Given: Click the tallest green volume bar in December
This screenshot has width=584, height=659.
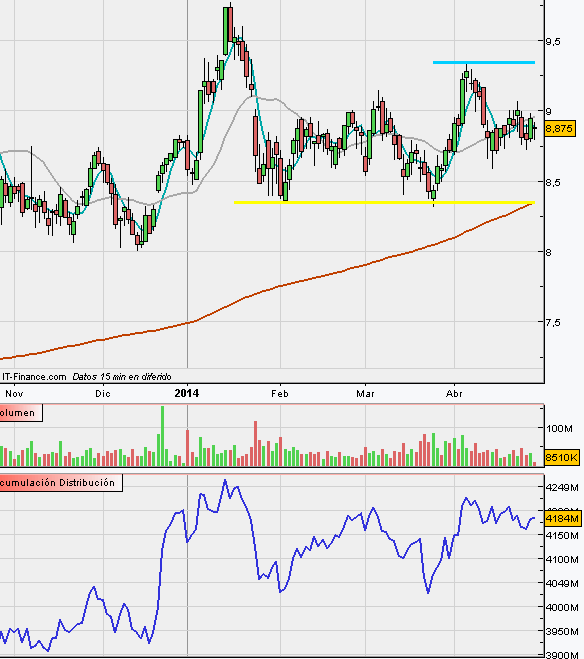Looking at the screenshot, I should pyautogui.click(x=163, y=436).
